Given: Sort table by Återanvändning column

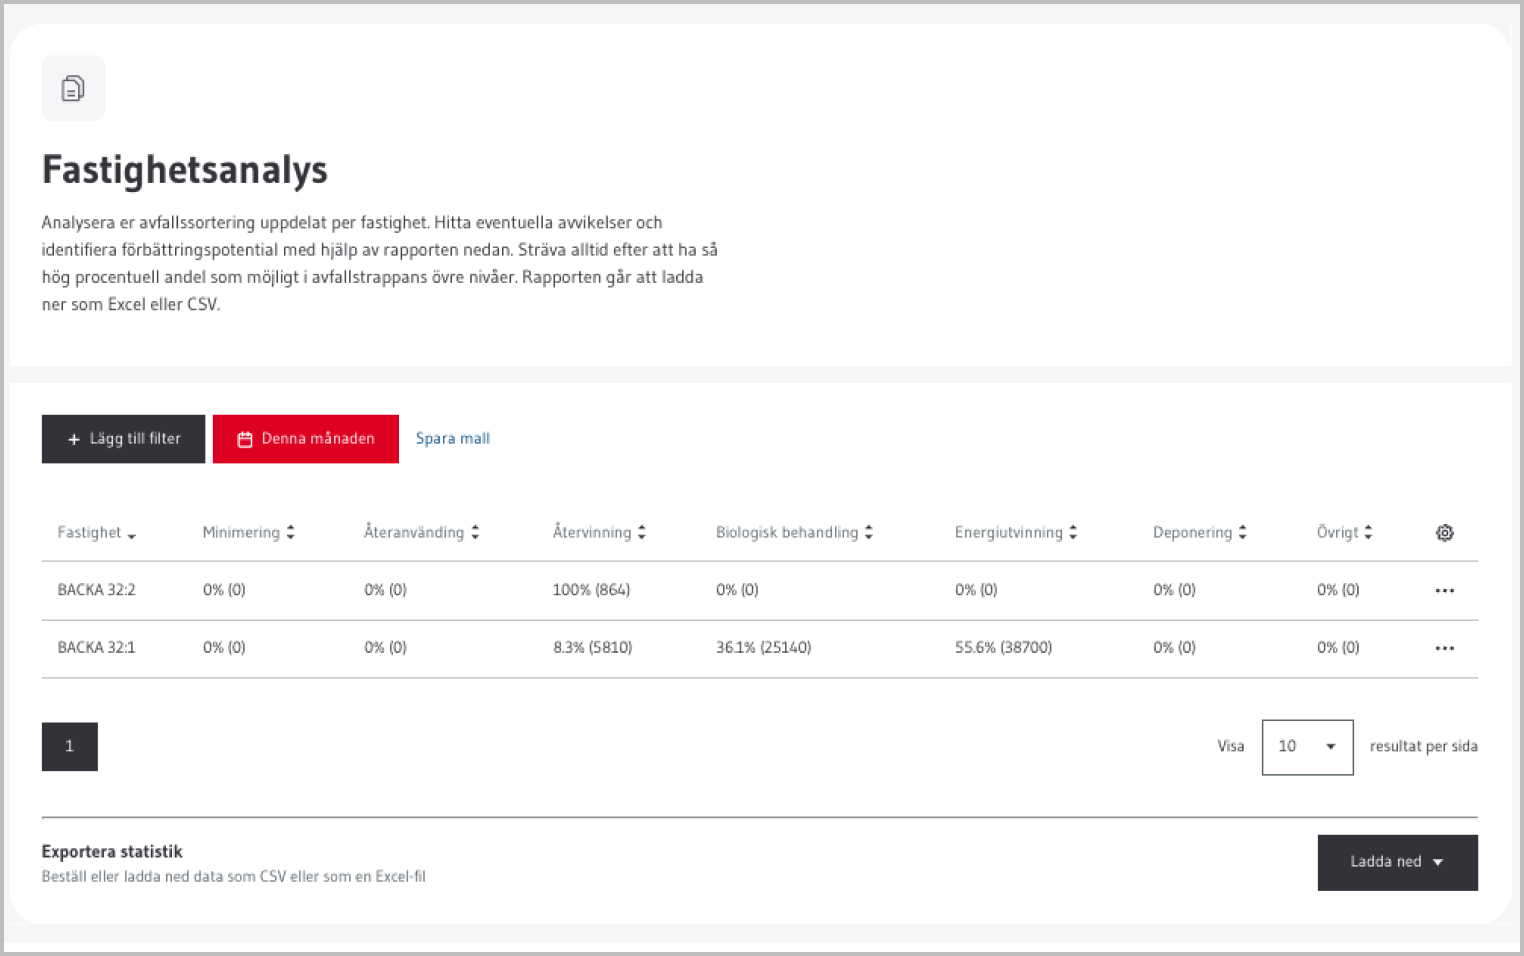Looking at the screenshot, I should 421,533.
